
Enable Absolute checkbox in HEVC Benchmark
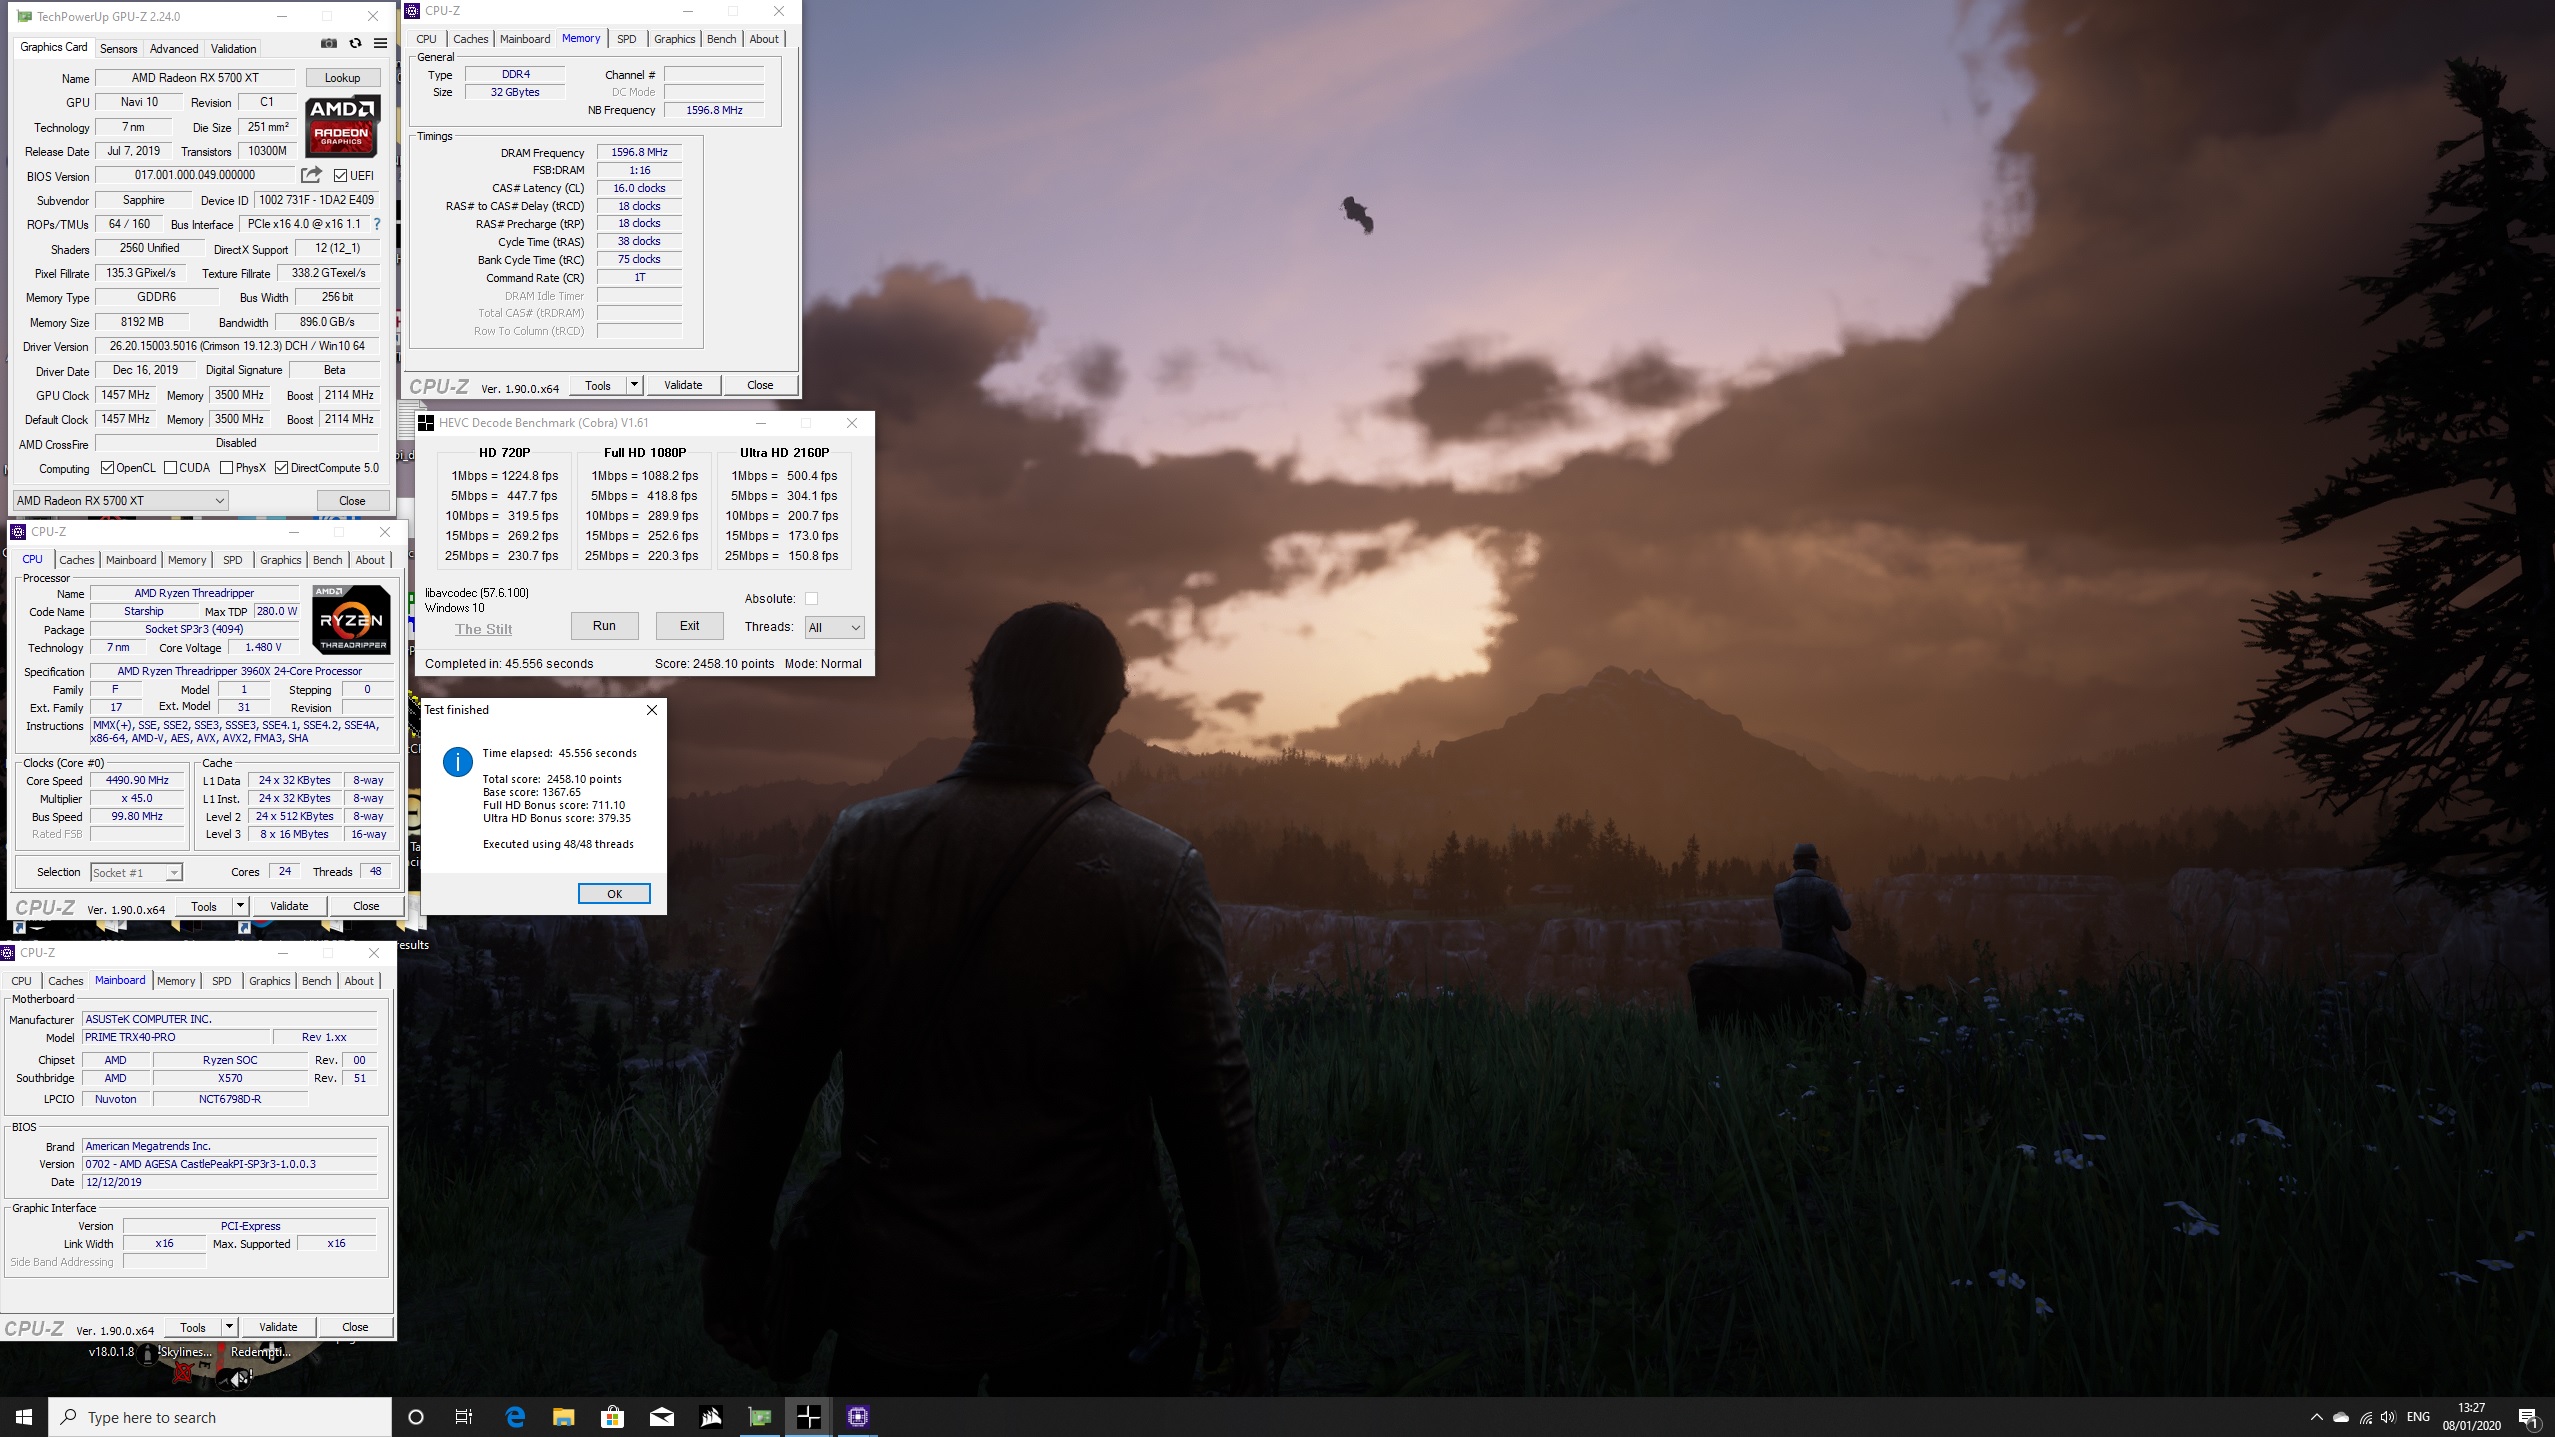coord(811,598)
